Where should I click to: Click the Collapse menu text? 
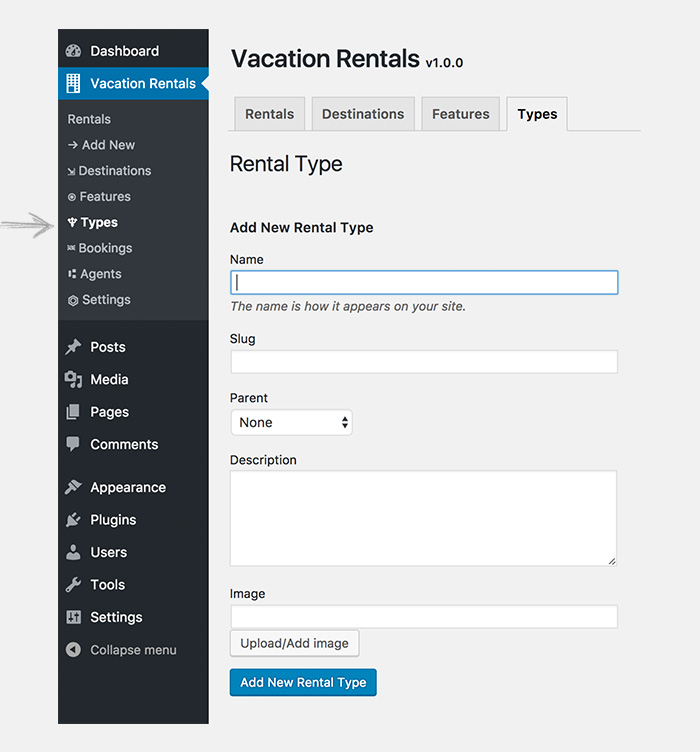pyautogui.click(x=133, y=650)
